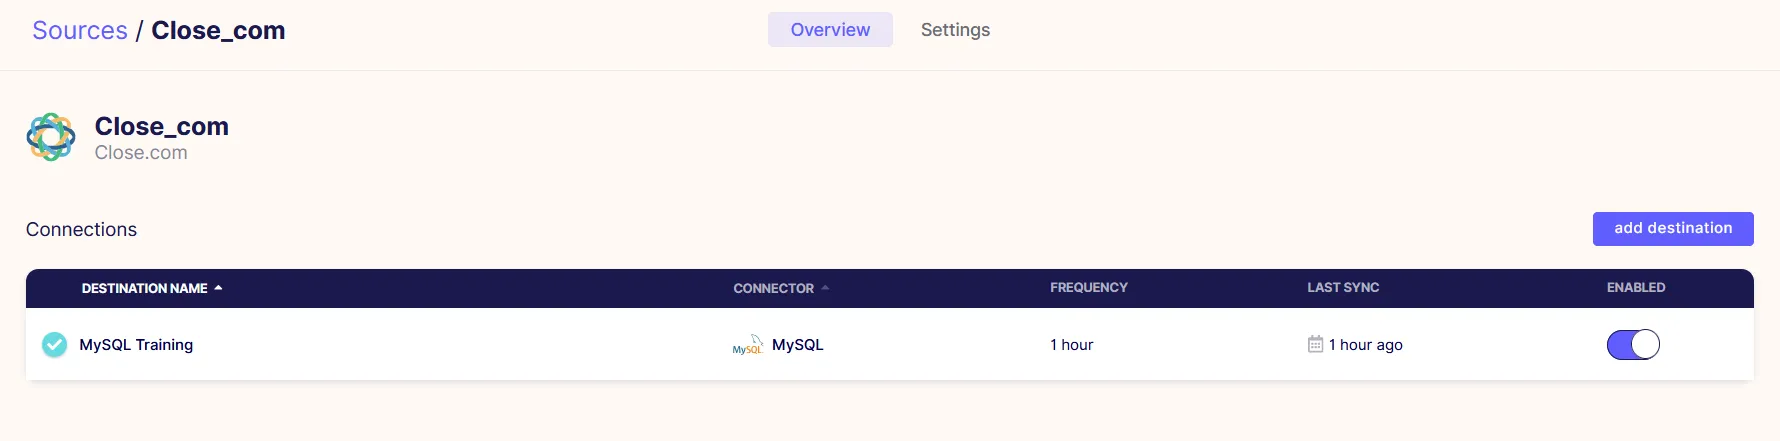Disable the MySQL Training connection toggle
The height and width of the screenshot is (441, 1780).
pos(1633,344)
